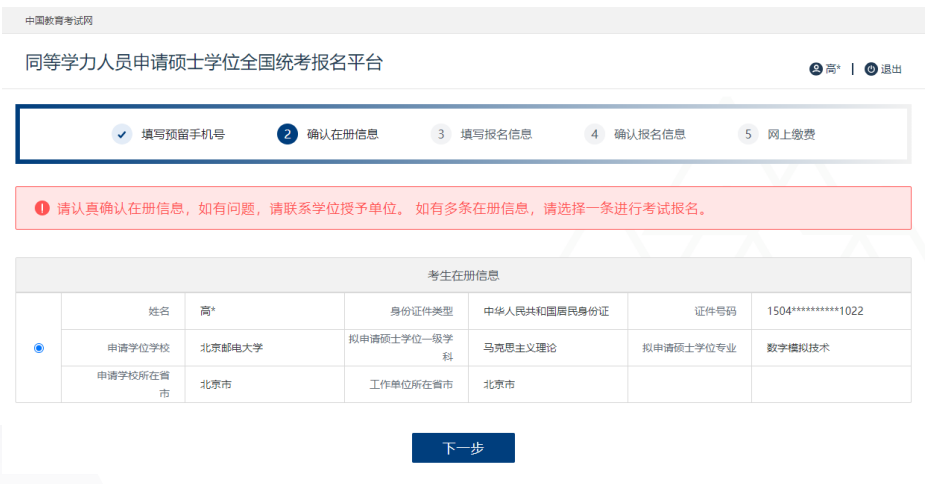Click the step 3 circle icon
925x484 pixels.
click(x=441, y=134)
